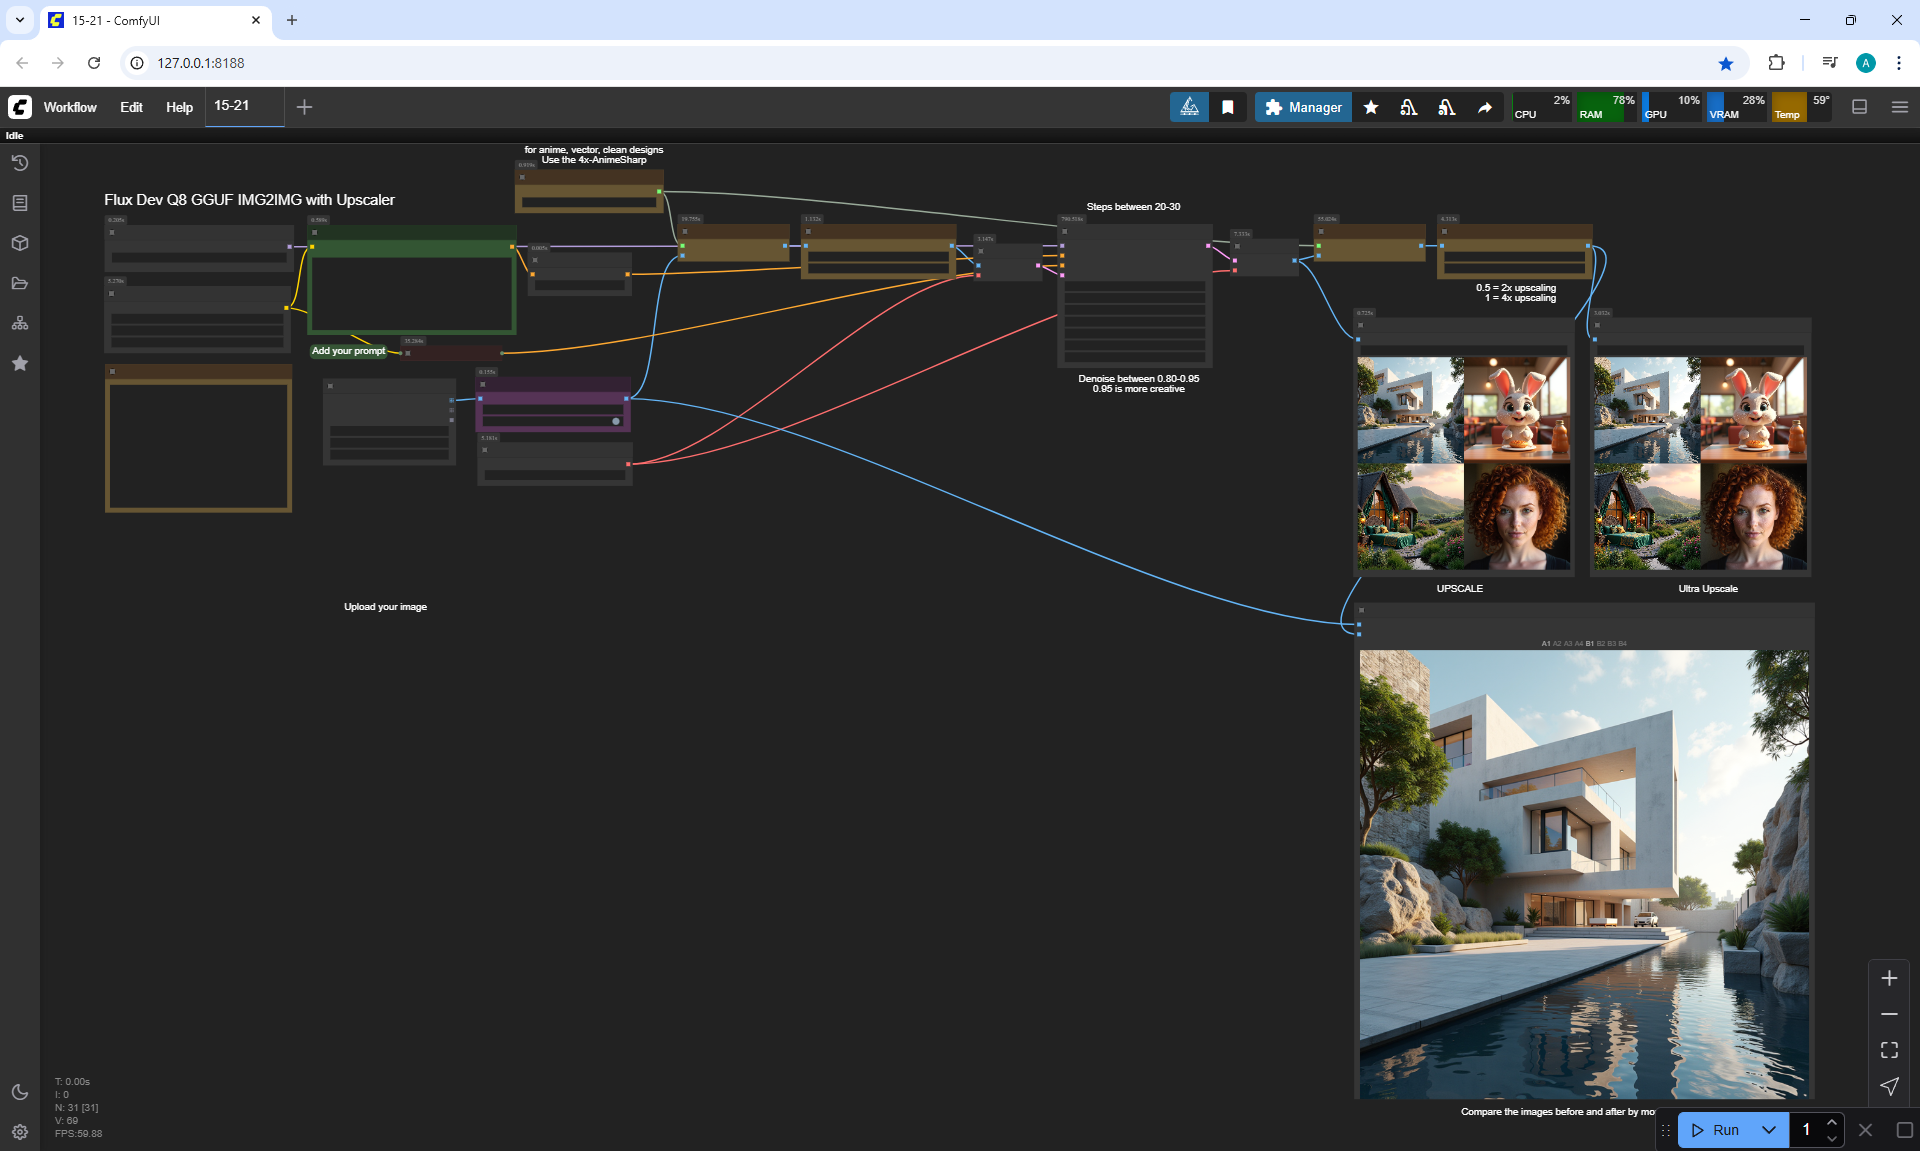The width and height of the screenshot is (1920, 1151).
Task: Click the share arrow icon in toolbar
Action: [1485, 107]
